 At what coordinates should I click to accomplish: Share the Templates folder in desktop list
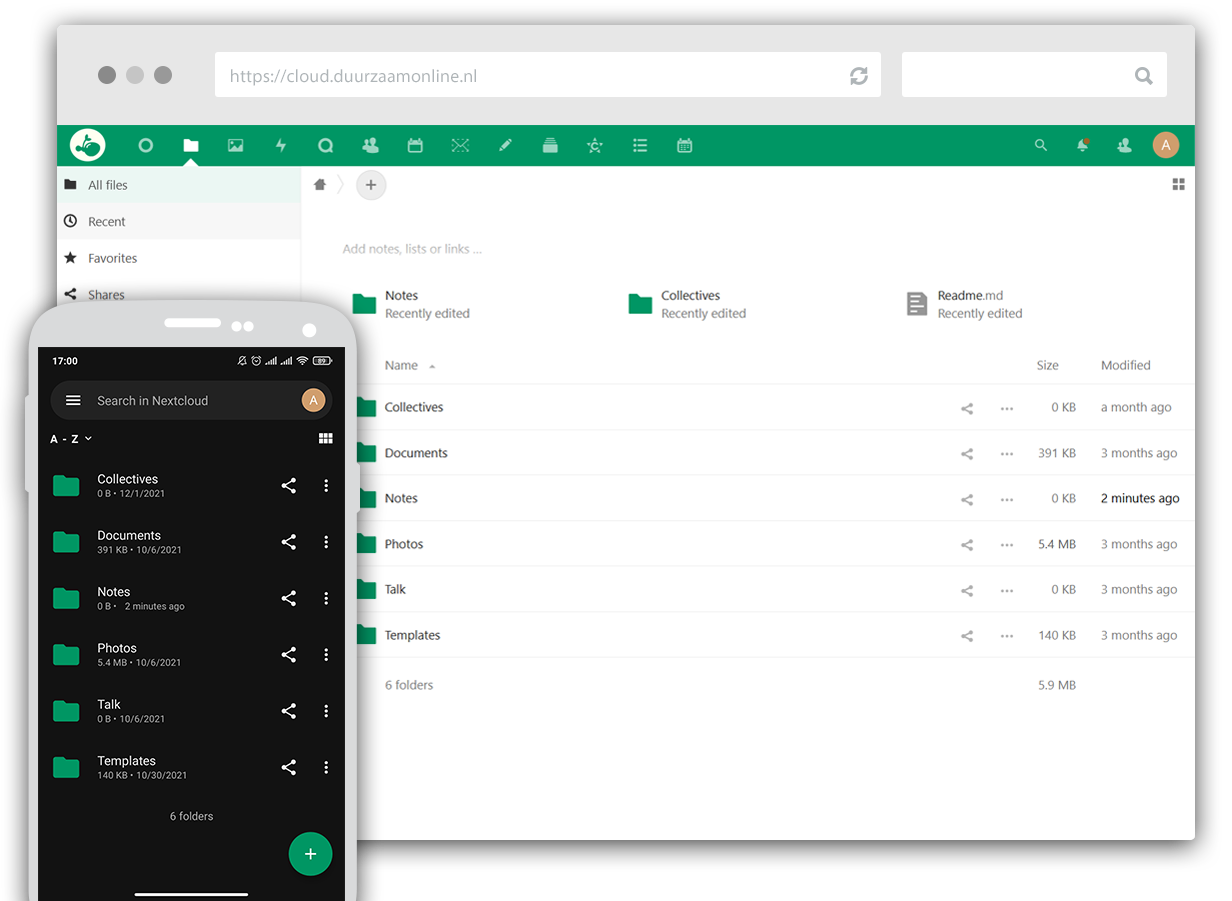coord(967,636)
